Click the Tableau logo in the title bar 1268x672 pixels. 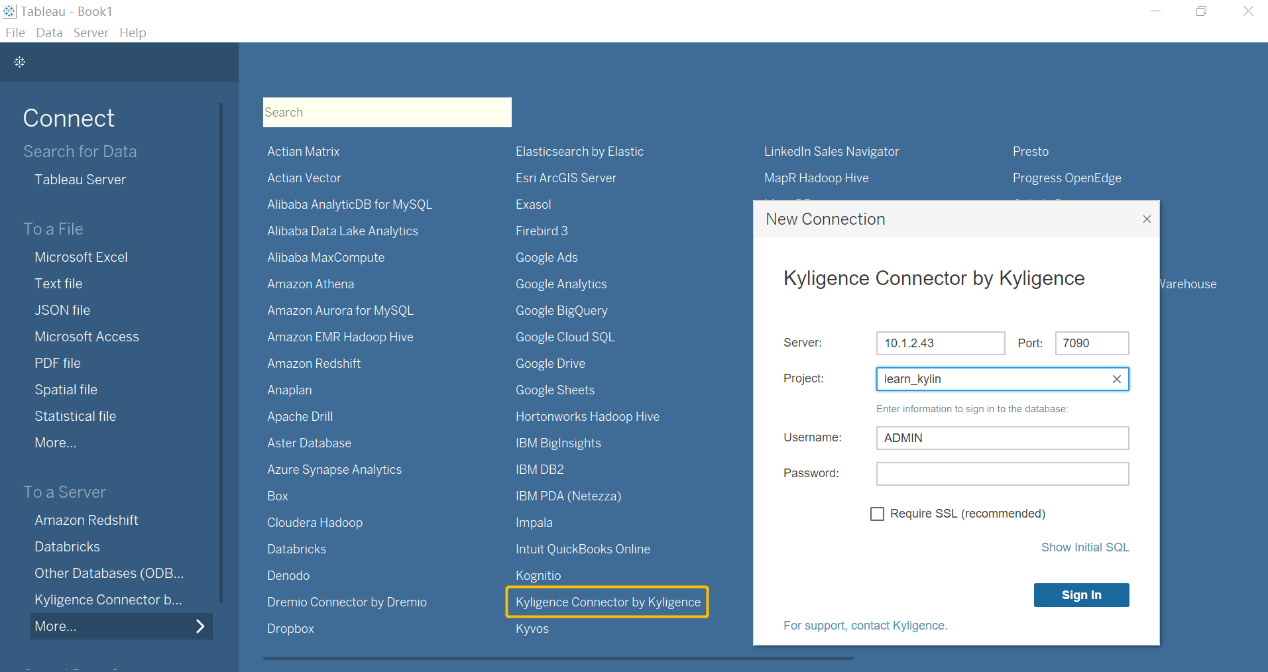10,11
